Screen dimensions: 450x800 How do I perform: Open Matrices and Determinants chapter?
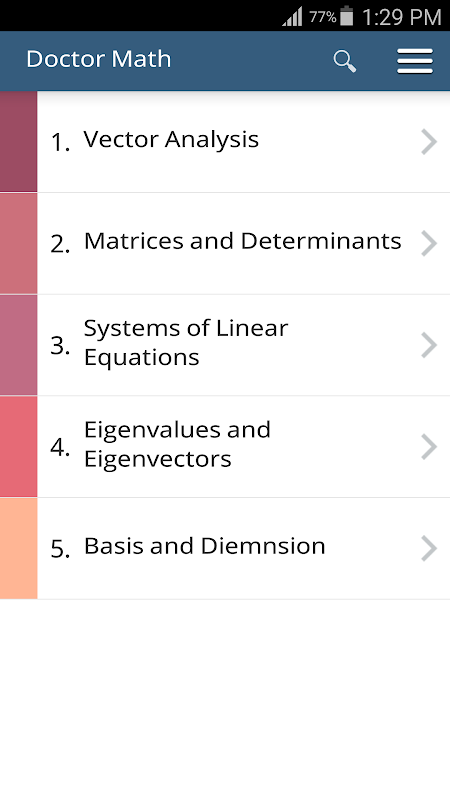243,243
